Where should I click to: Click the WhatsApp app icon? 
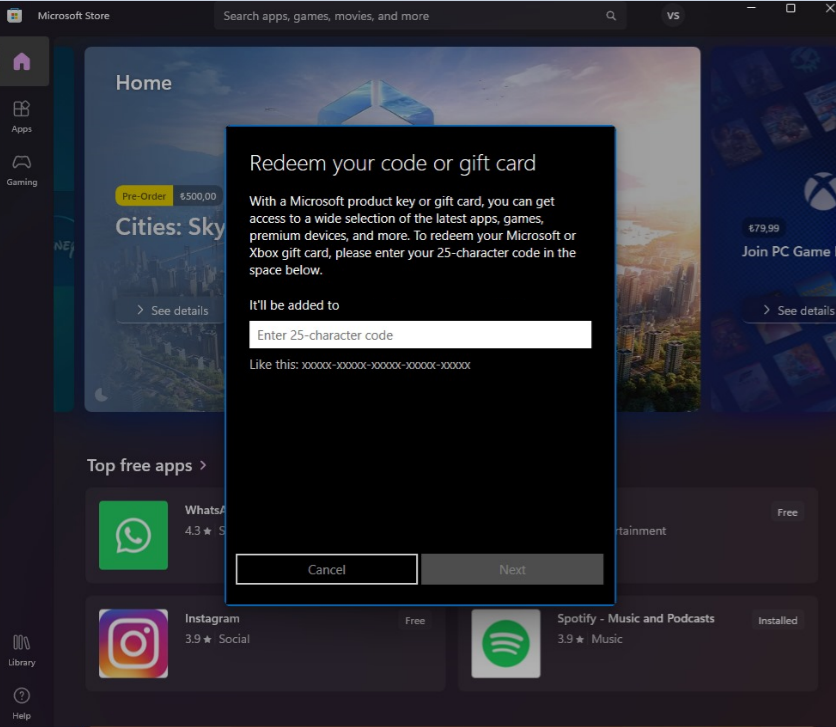coord(133,535)
